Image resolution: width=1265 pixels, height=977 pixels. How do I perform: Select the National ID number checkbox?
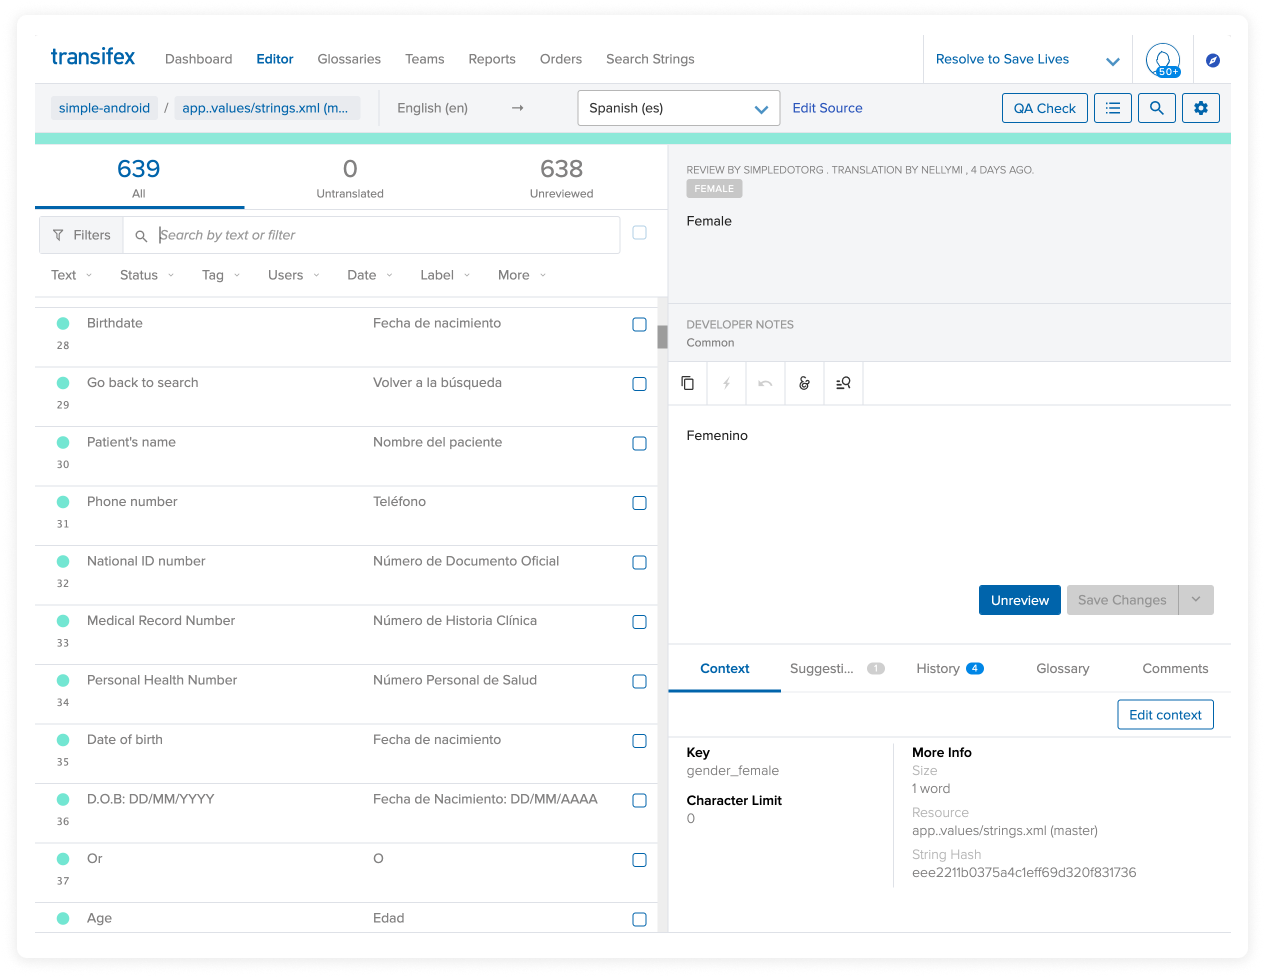click(640, 563)
